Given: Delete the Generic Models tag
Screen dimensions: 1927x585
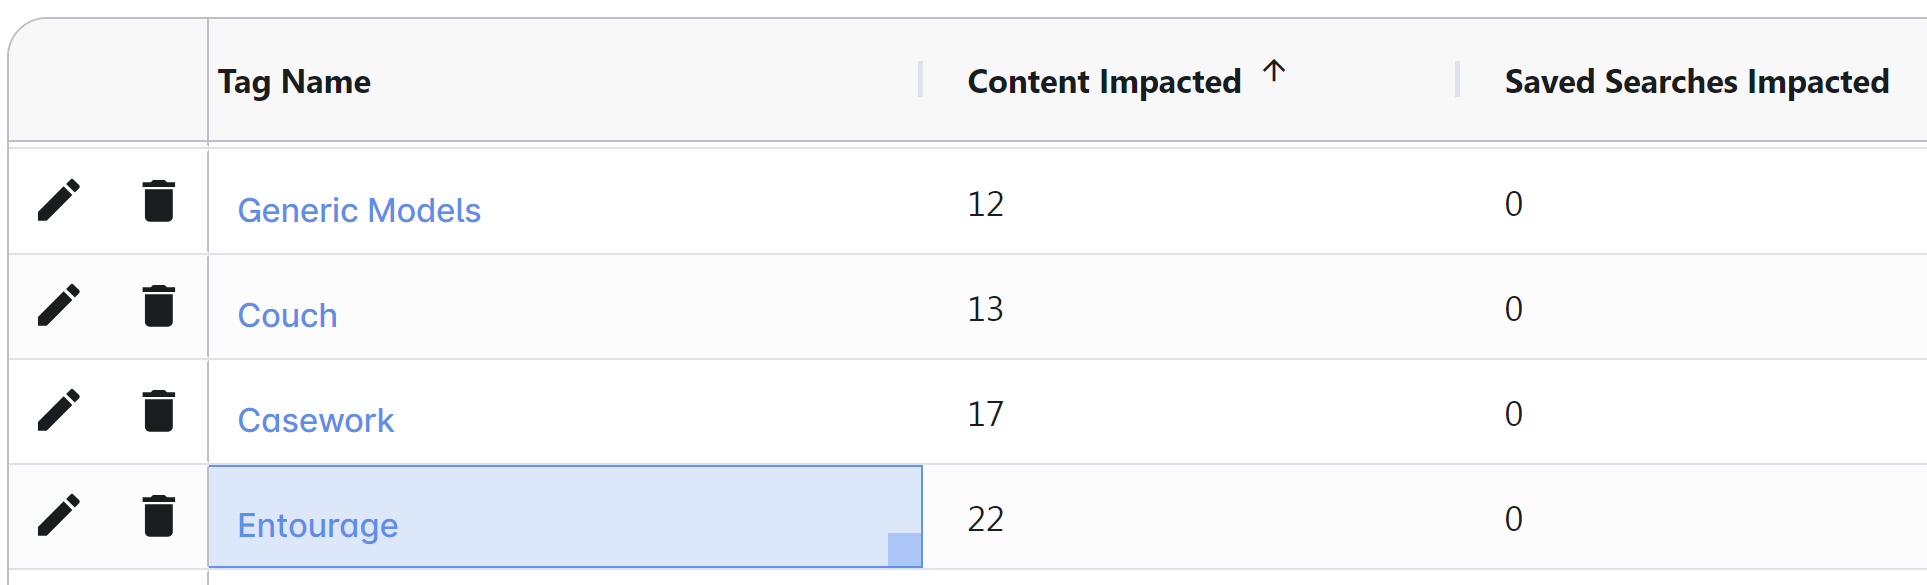Looking at the screenshot, I should (159, 200).
